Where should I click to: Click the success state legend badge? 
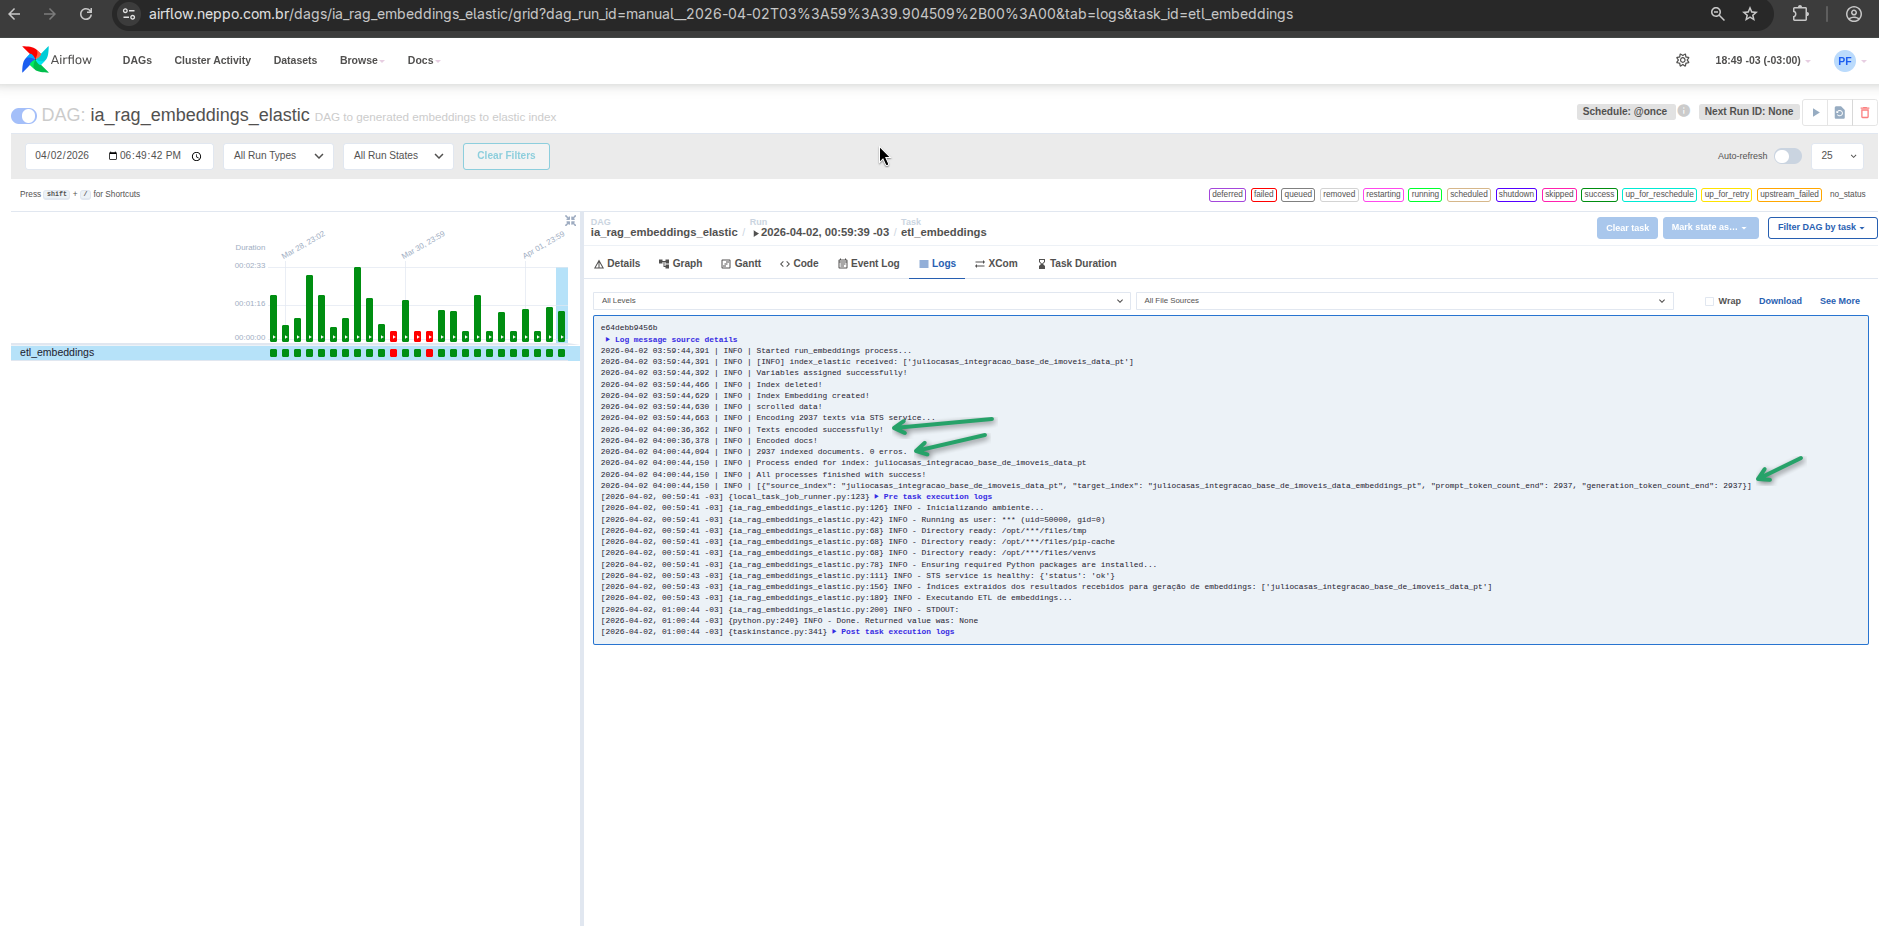pos(1598,195)
